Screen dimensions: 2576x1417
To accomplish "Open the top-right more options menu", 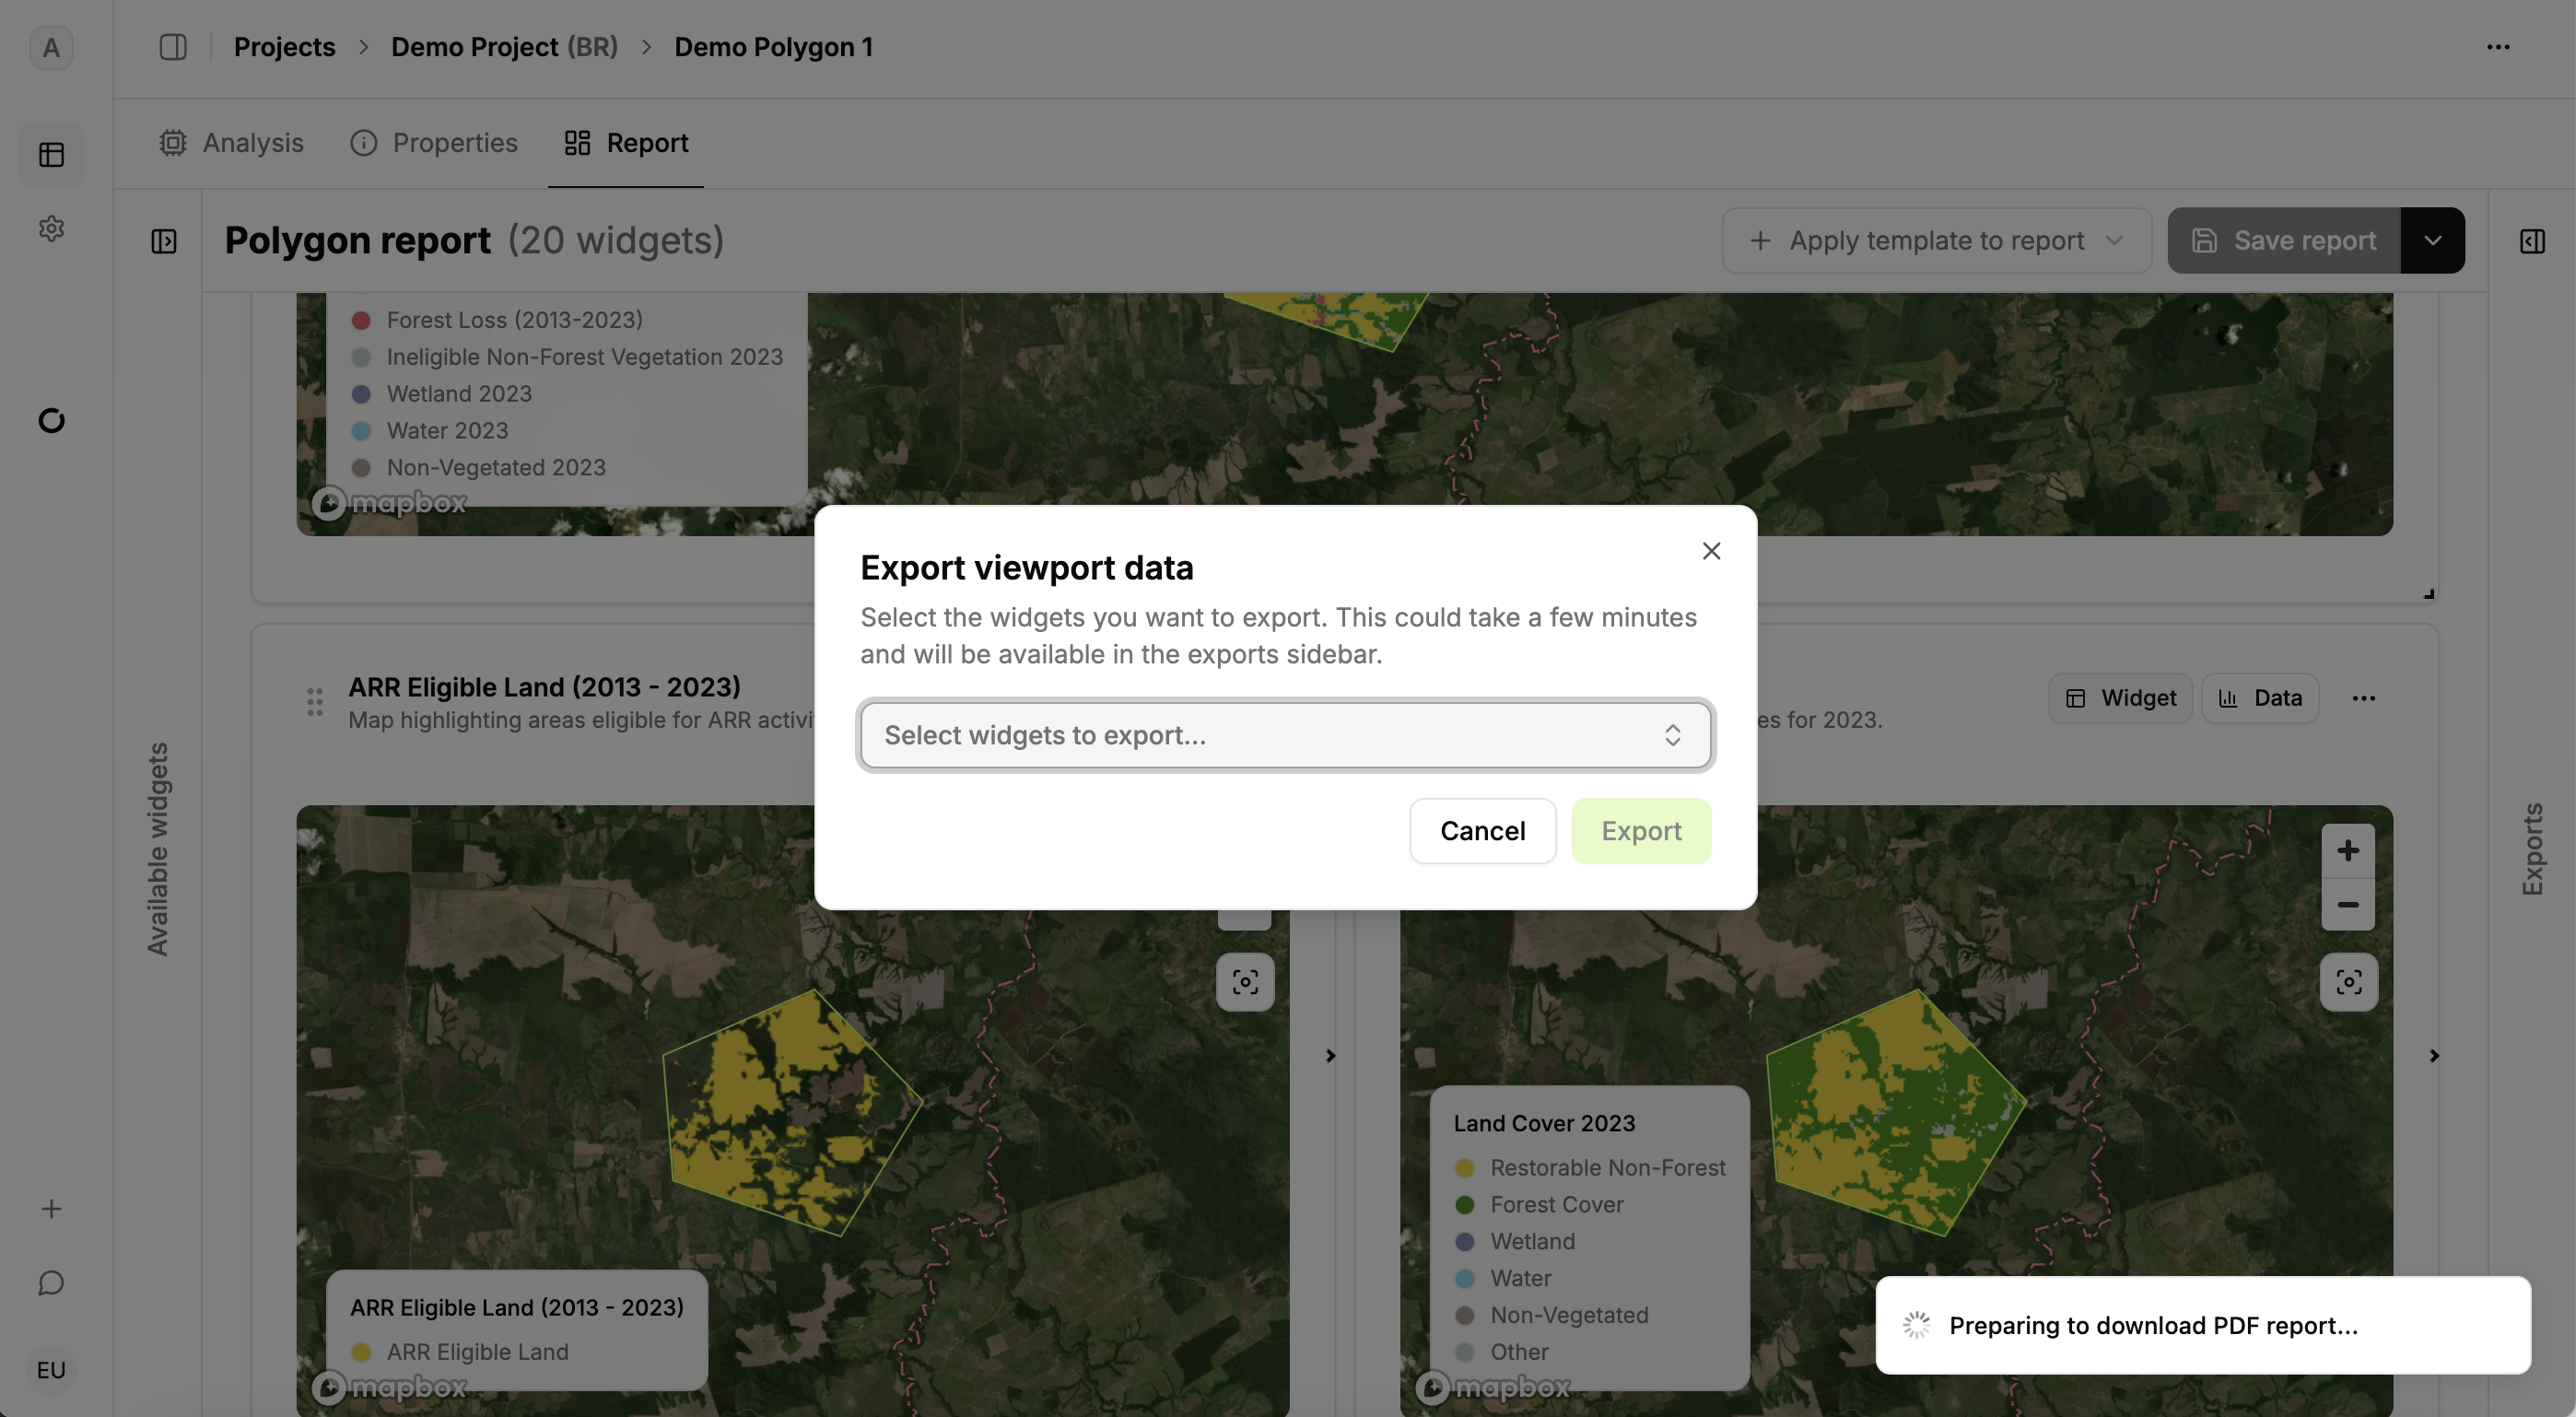I will (x=2497, y=47).
